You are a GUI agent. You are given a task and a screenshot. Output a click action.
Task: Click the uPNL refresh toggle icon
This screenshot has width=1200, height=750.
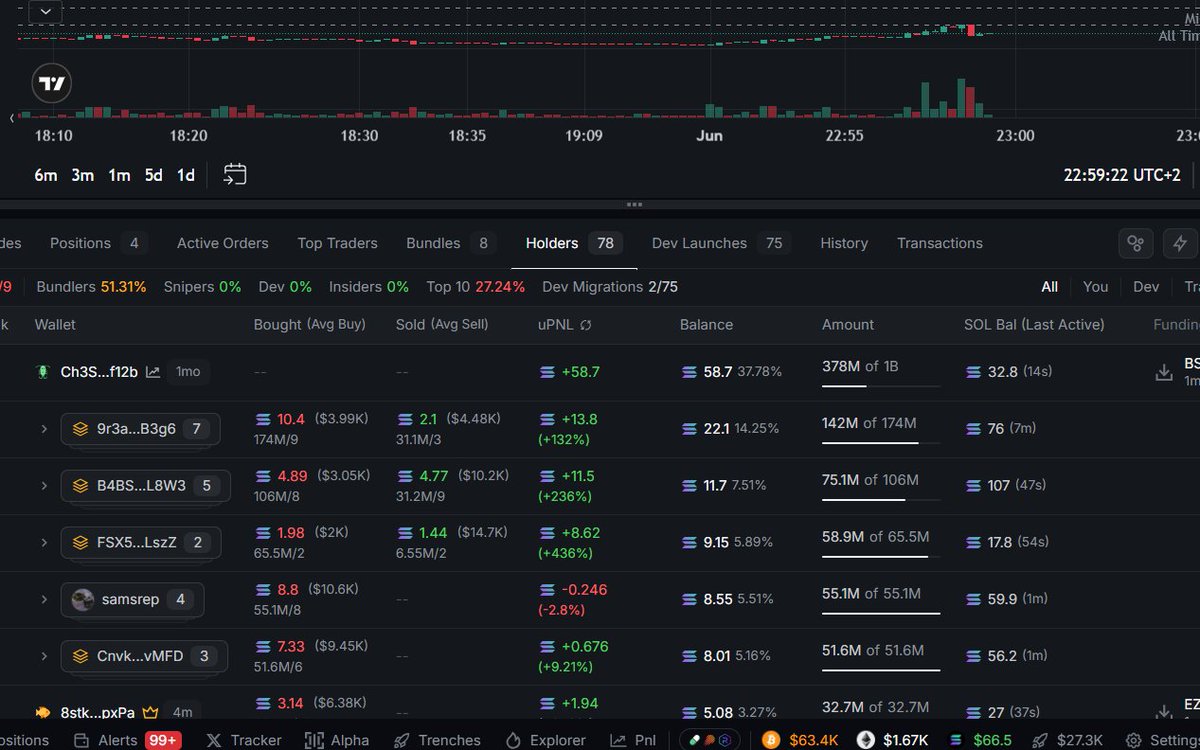tap(586, 325)
